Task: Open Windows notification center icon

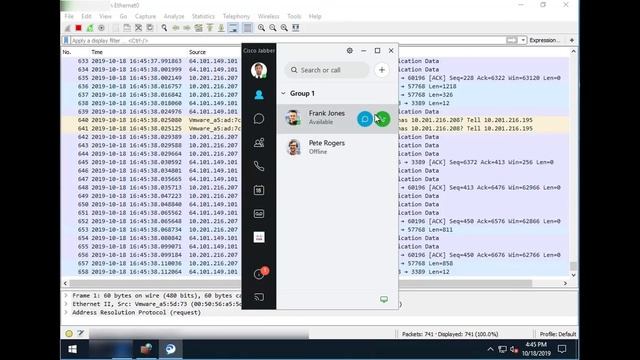Action: 562,349
